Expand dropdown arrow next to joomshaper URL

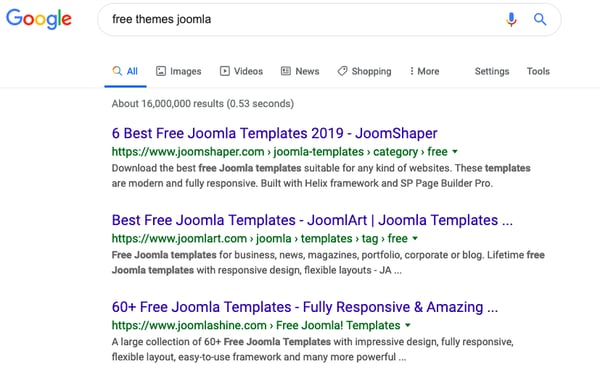click(455, 152)
